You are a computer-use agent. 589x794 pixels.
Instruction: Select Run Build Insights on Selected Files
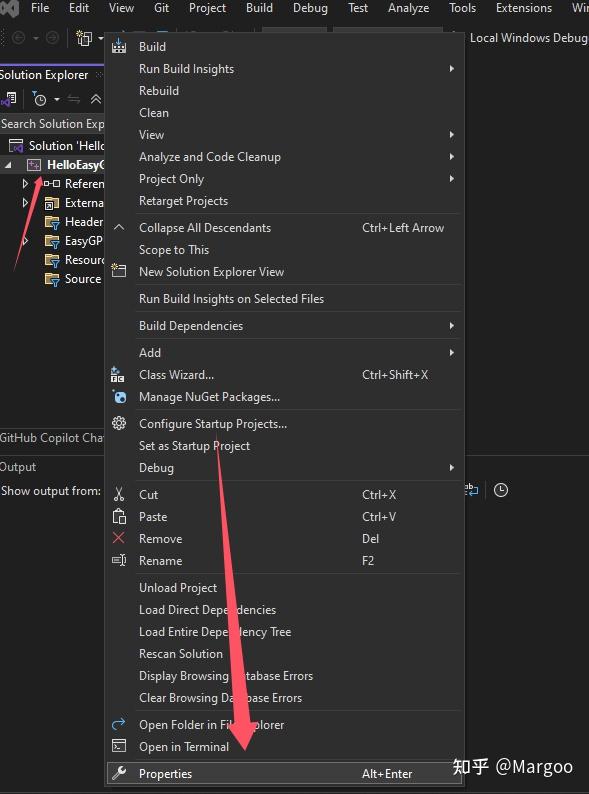[231, 299]
